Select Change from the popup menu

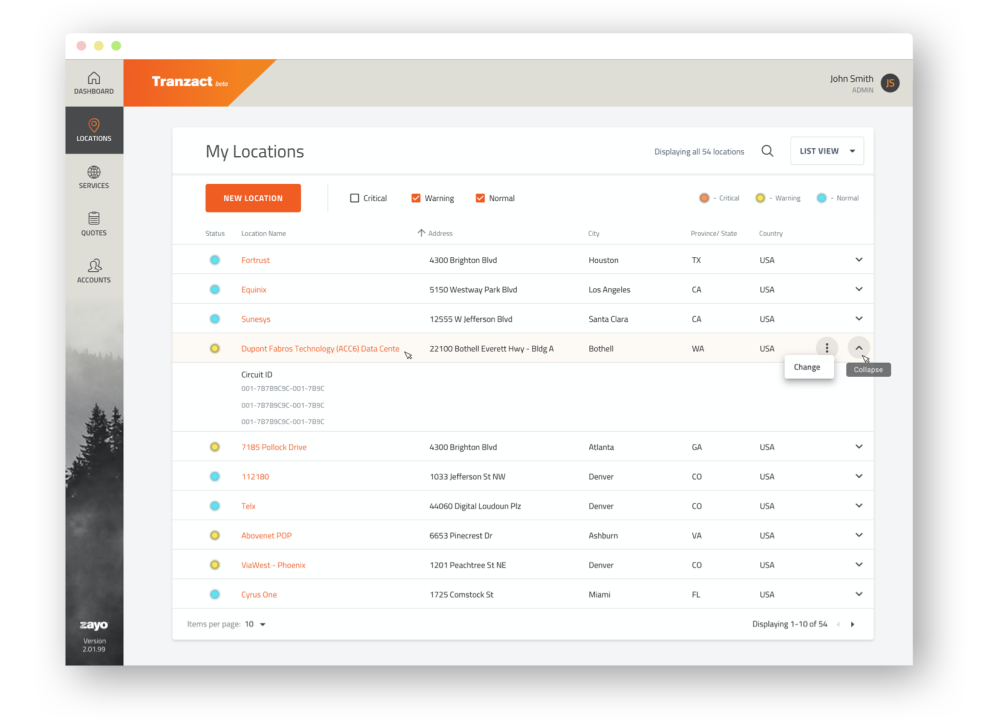808,367
